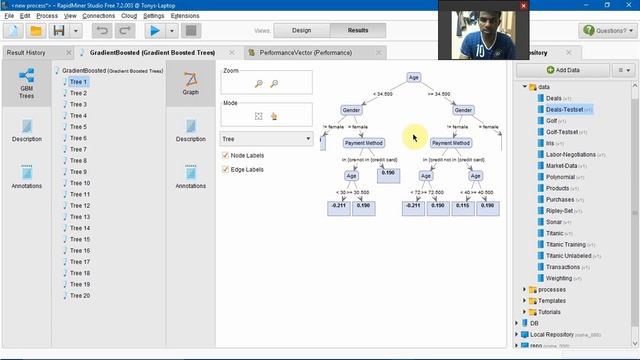This screenshot has width=640, height=360.
Task: Select Tree 1 in the tree list
Action: [x=78, y=82]
